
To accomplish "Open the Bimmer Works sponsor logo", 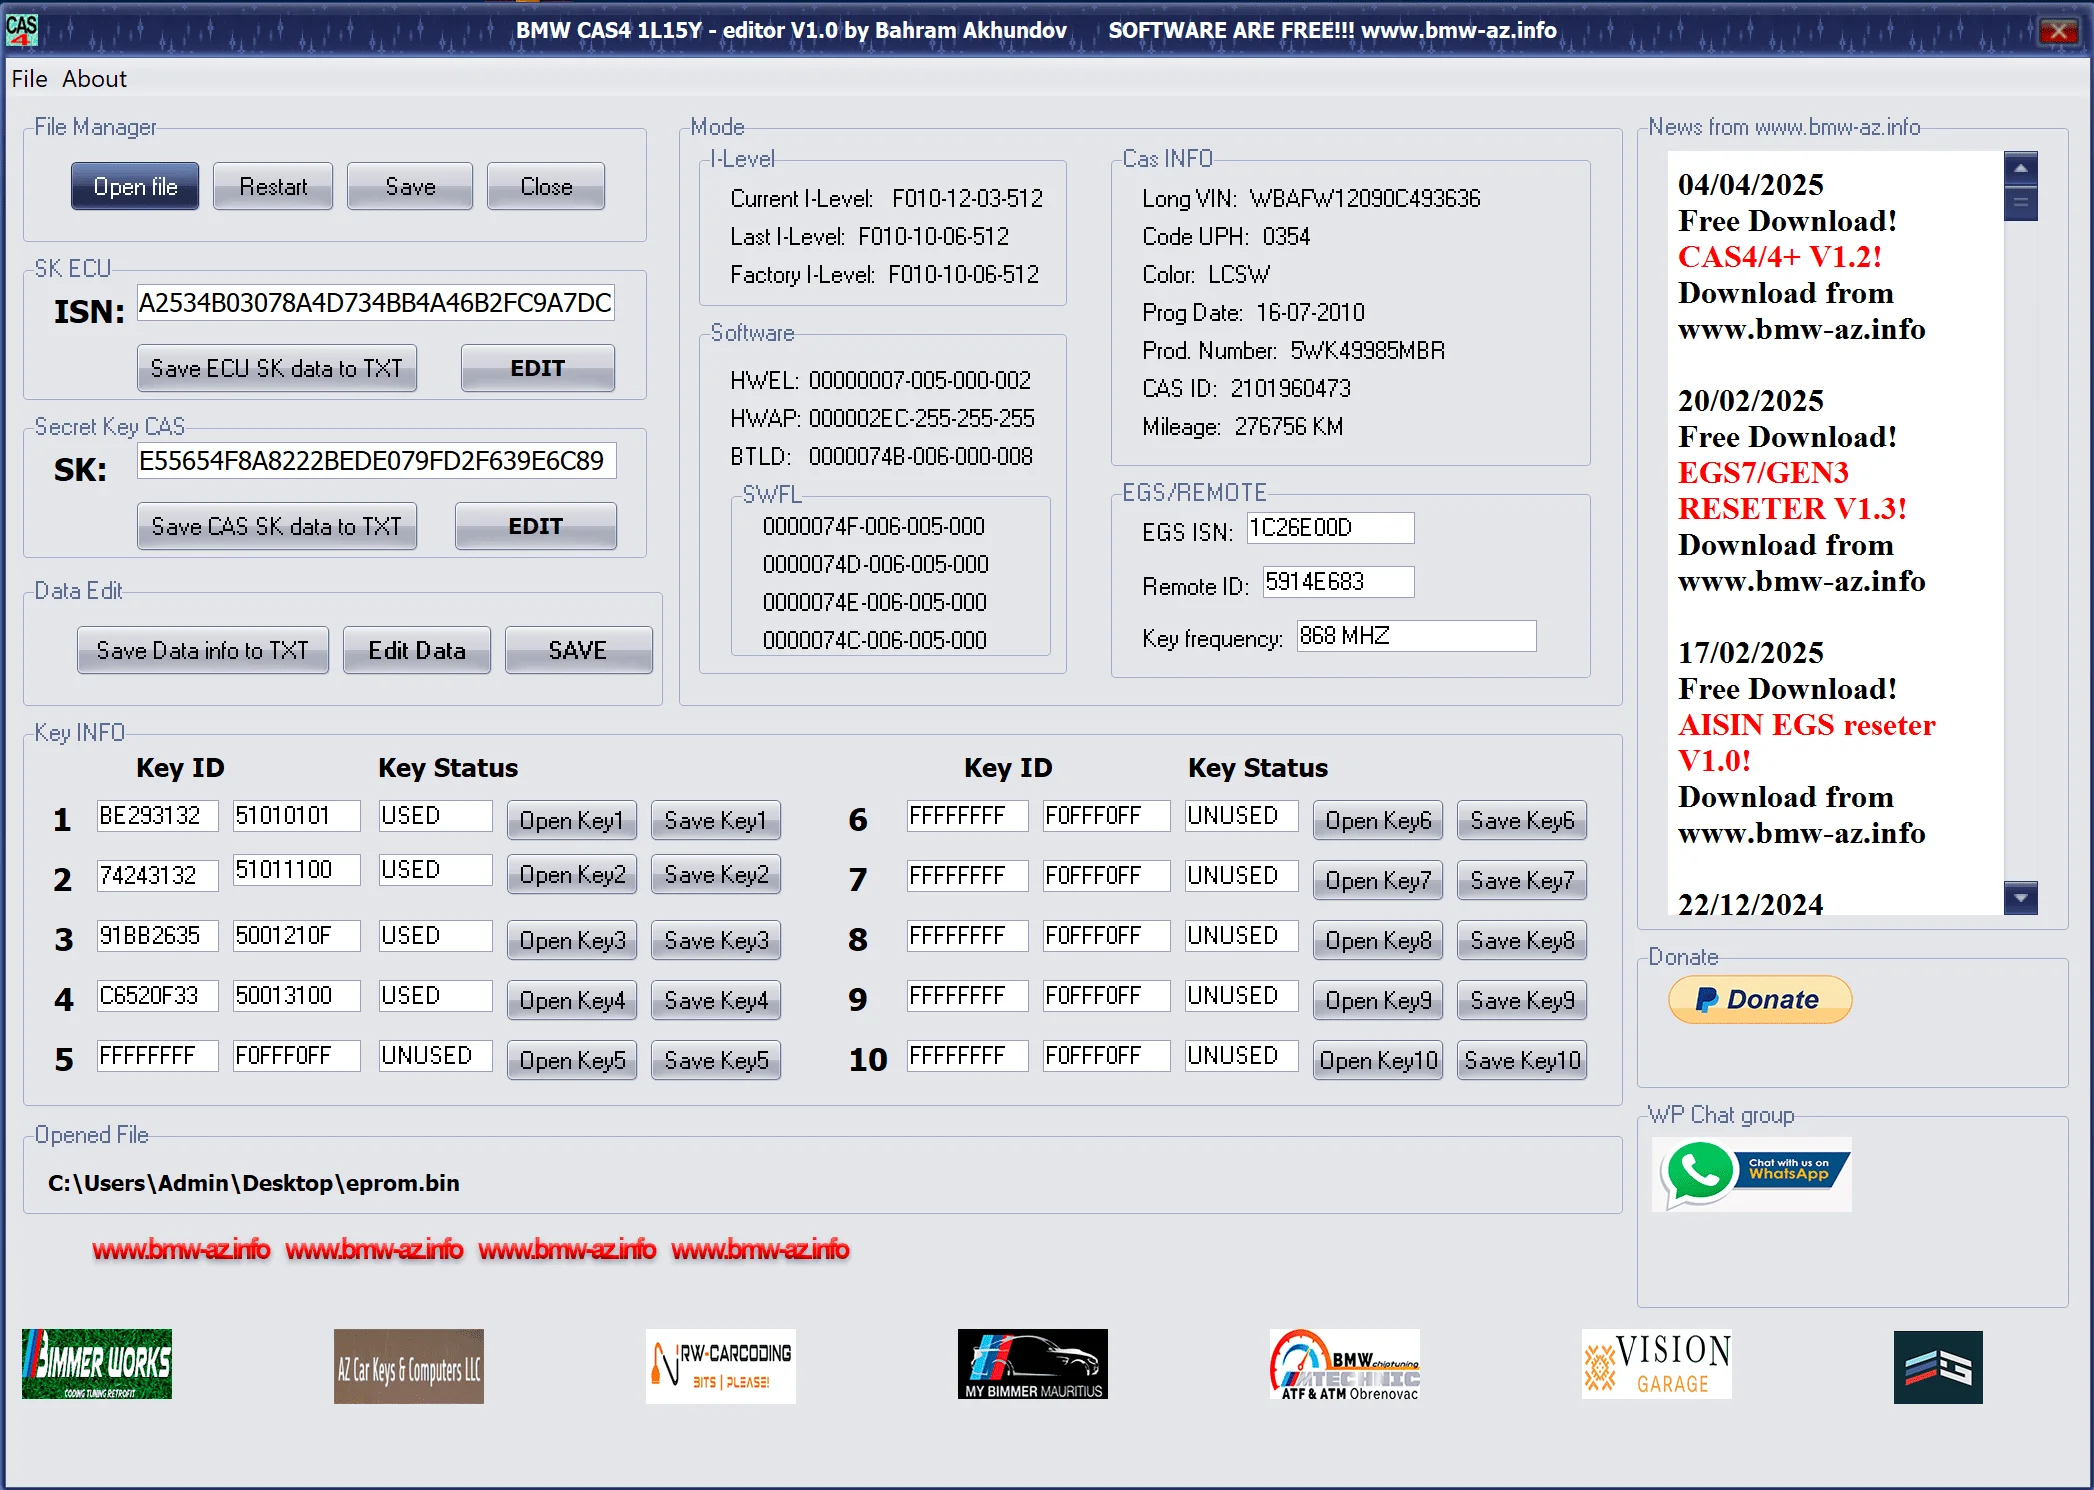I will (97, 1364).
